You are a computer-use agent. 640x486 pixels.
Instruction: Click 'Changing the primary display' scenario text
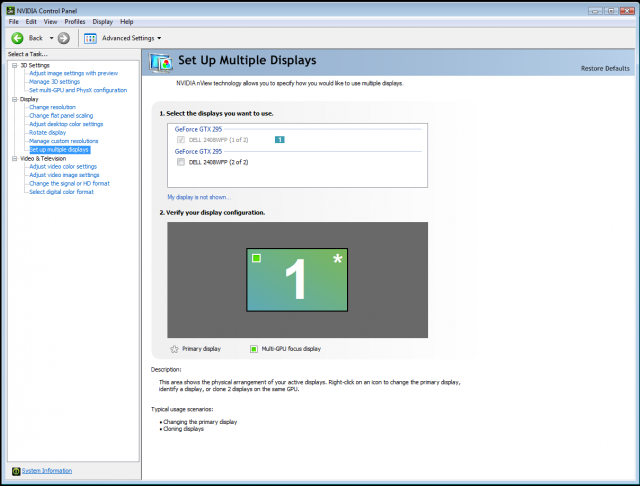point(200,422)
